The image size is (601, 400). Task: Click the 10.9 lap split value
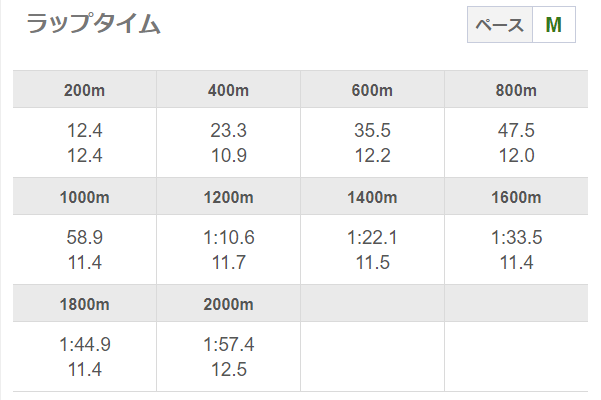coord(228,155)
